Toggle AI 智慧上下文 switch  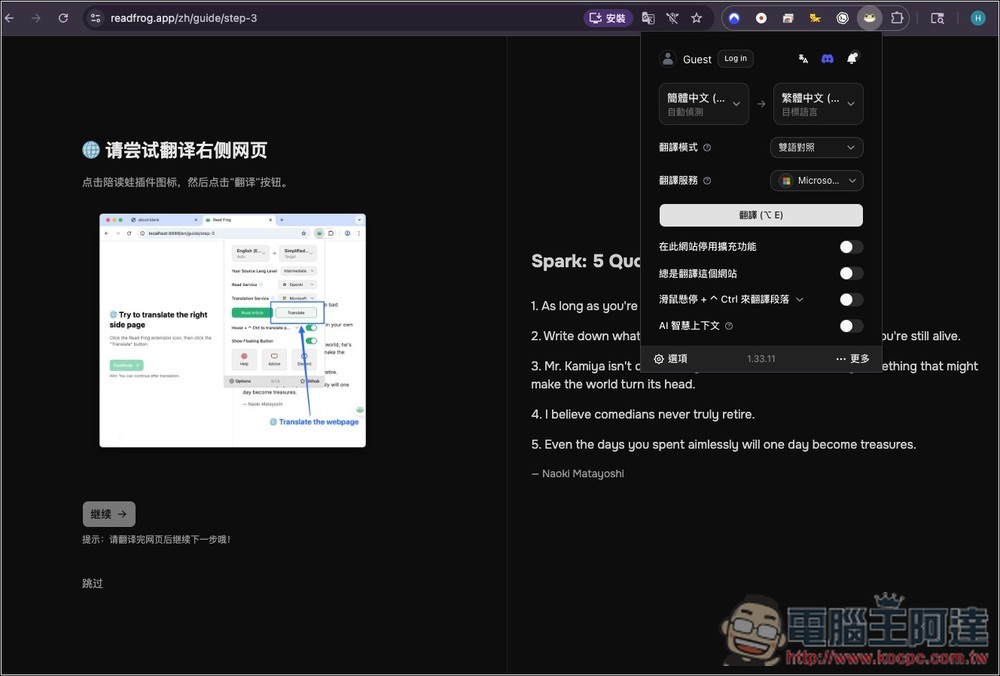(851, 326)
